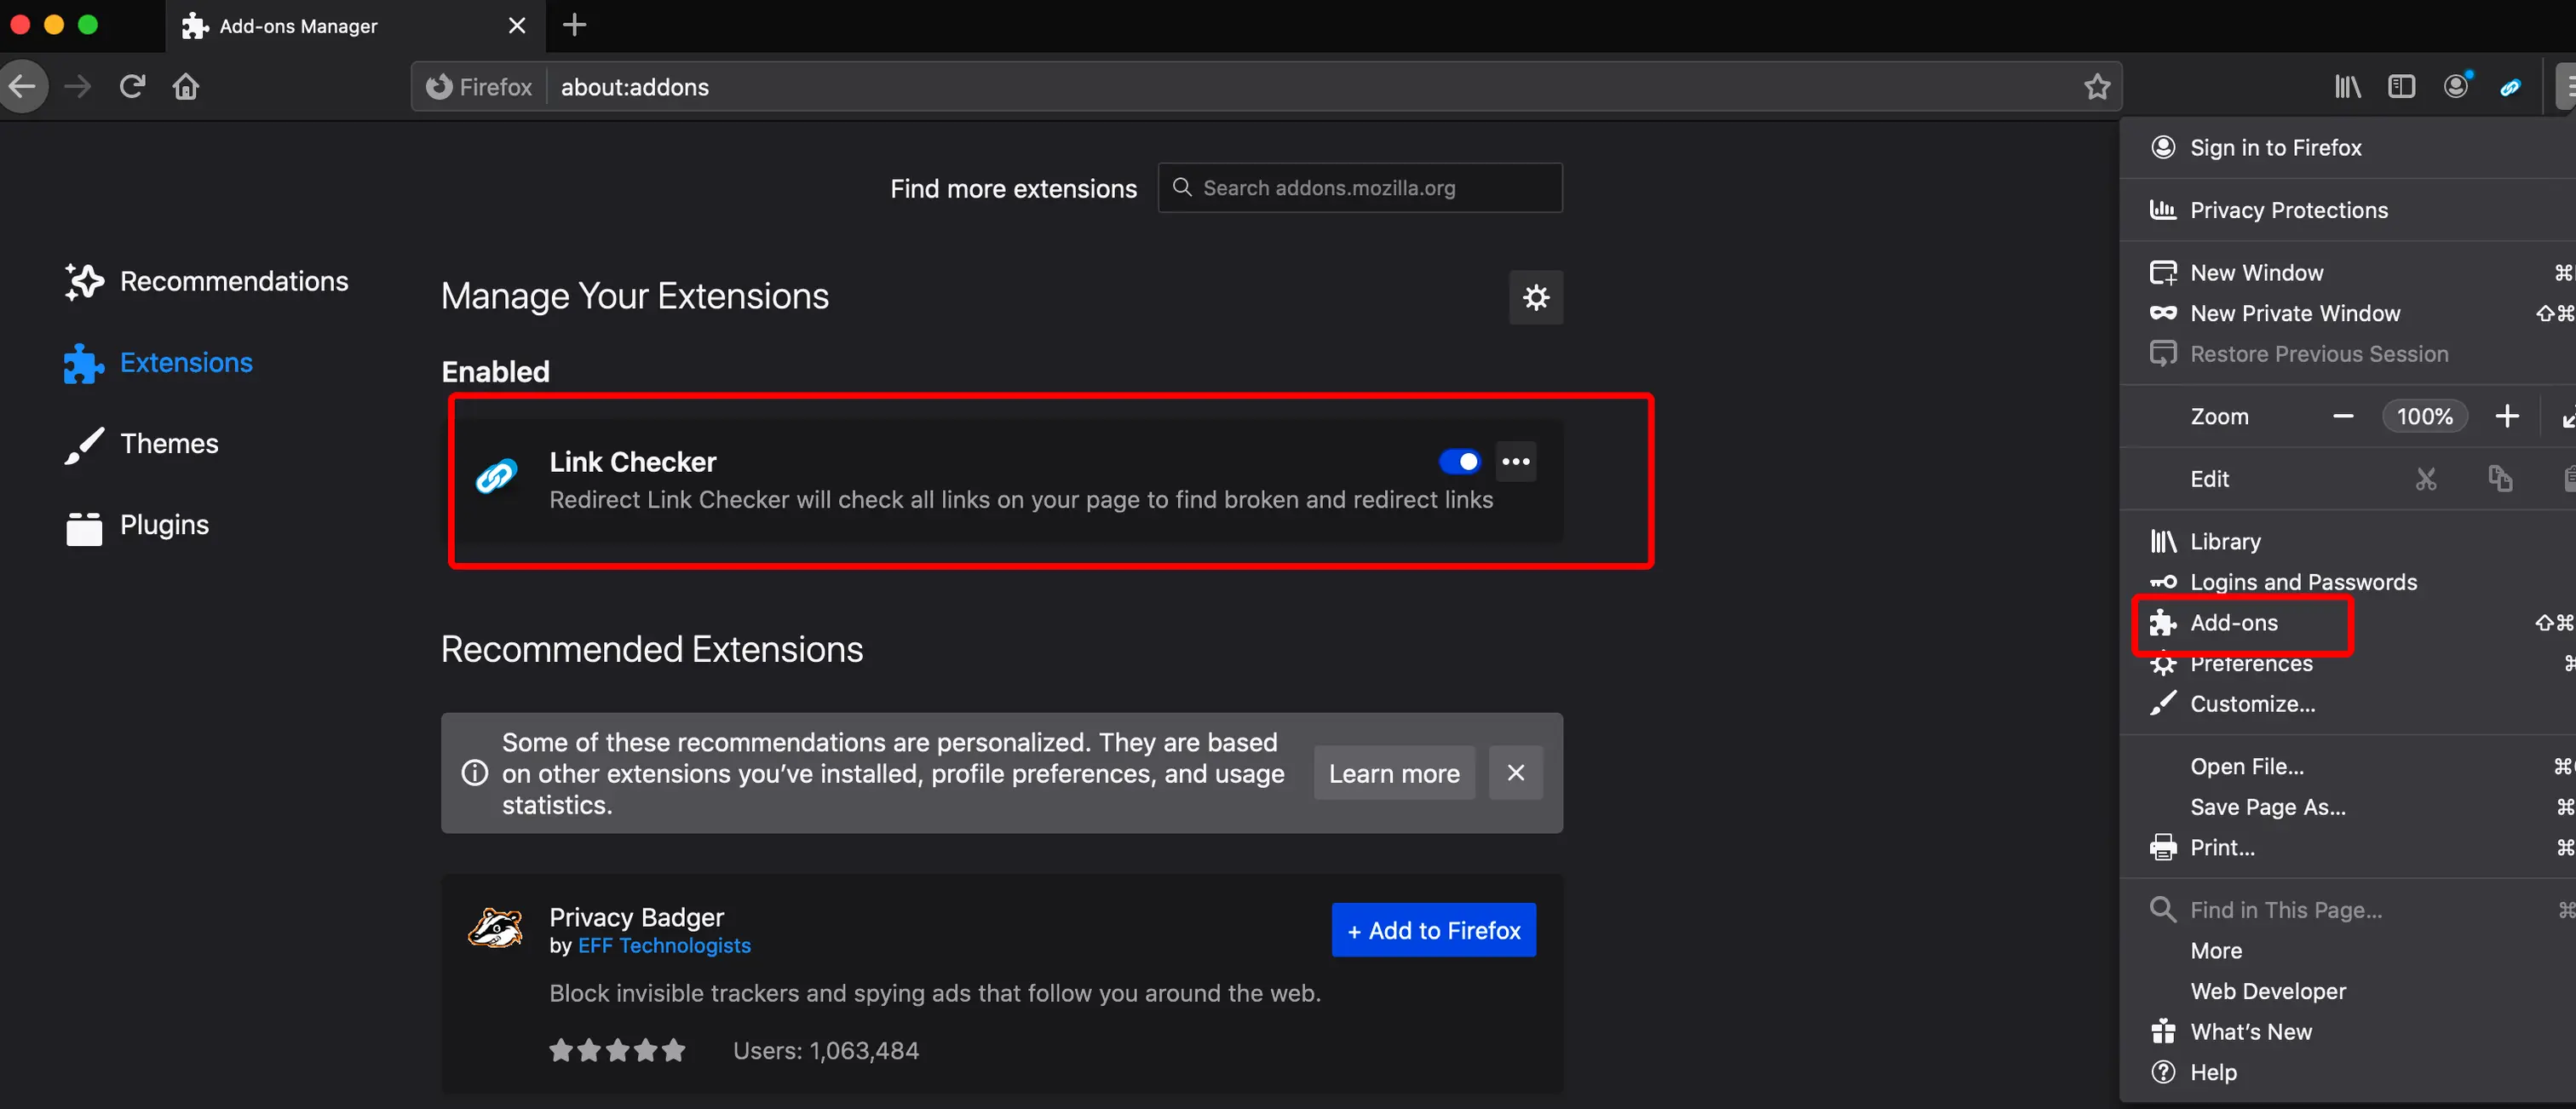This screenshot has height=1109, width=2576.
Task: Increase zoom with the plus button
Action: click(2506, 416)
